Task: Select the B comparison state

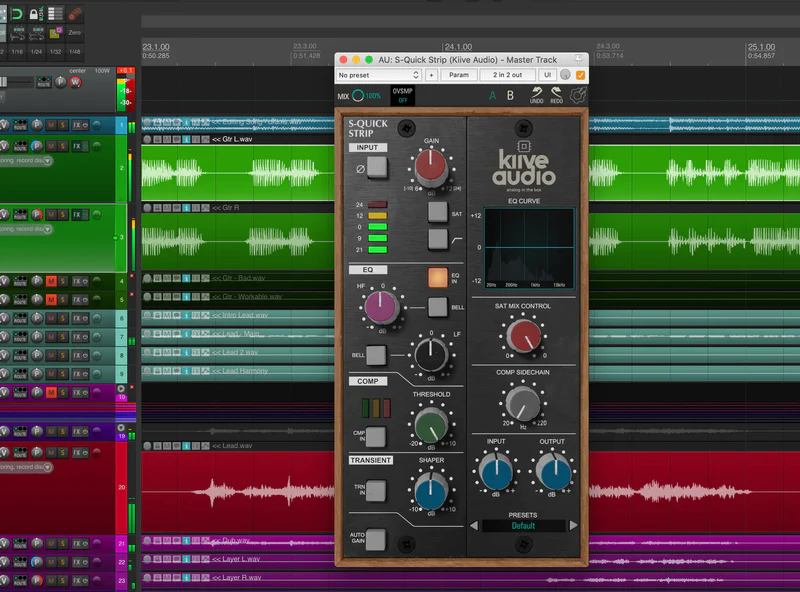Action: [x=510, y=95]
